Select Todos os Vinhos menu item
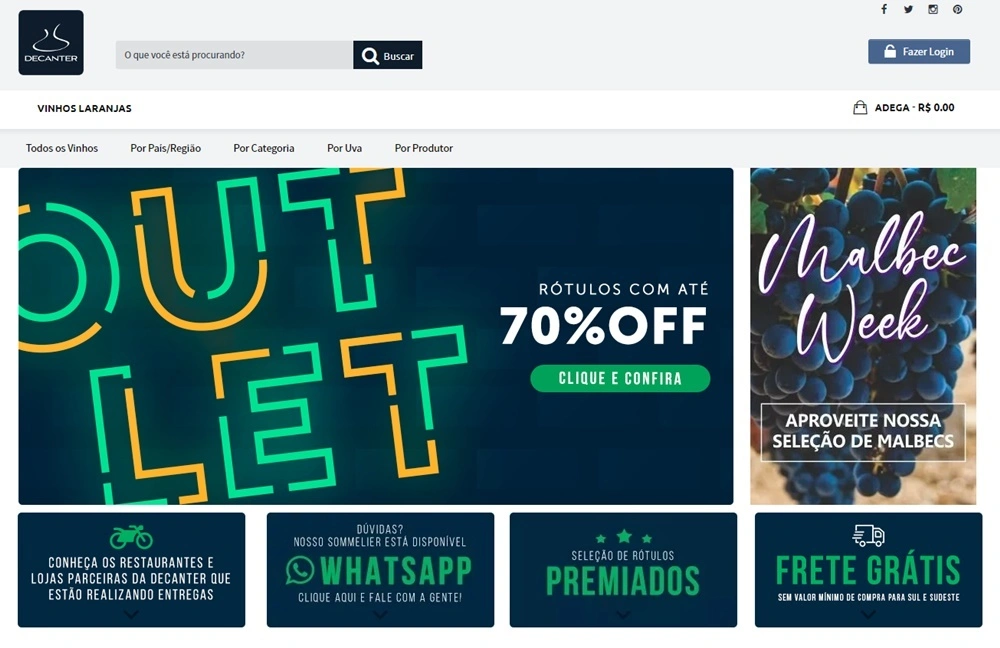 pyautogui.click(x=62, y=148)
